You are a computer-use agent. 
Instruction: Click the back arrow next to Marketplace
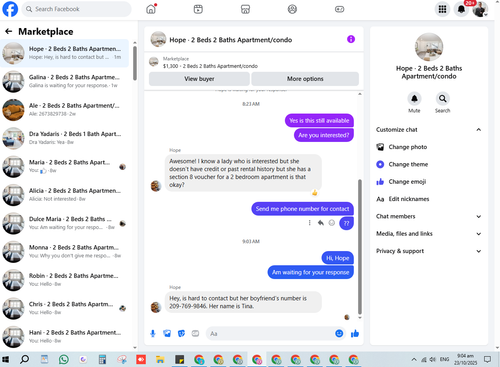[x=8, y=31]
